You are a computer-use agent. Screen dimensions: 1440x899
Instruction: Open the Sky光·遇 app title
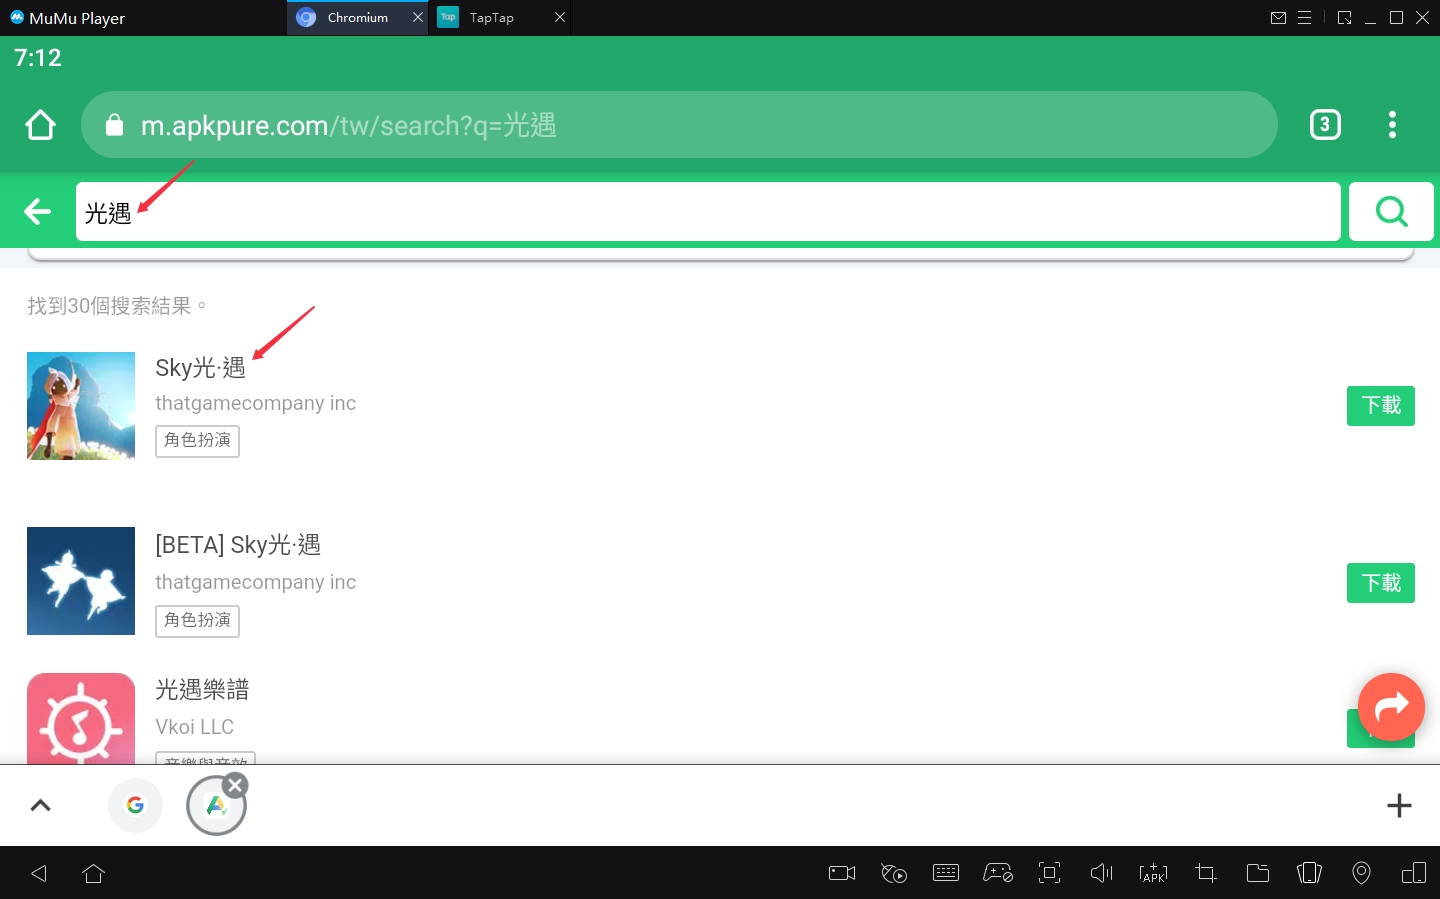point(200,368)
